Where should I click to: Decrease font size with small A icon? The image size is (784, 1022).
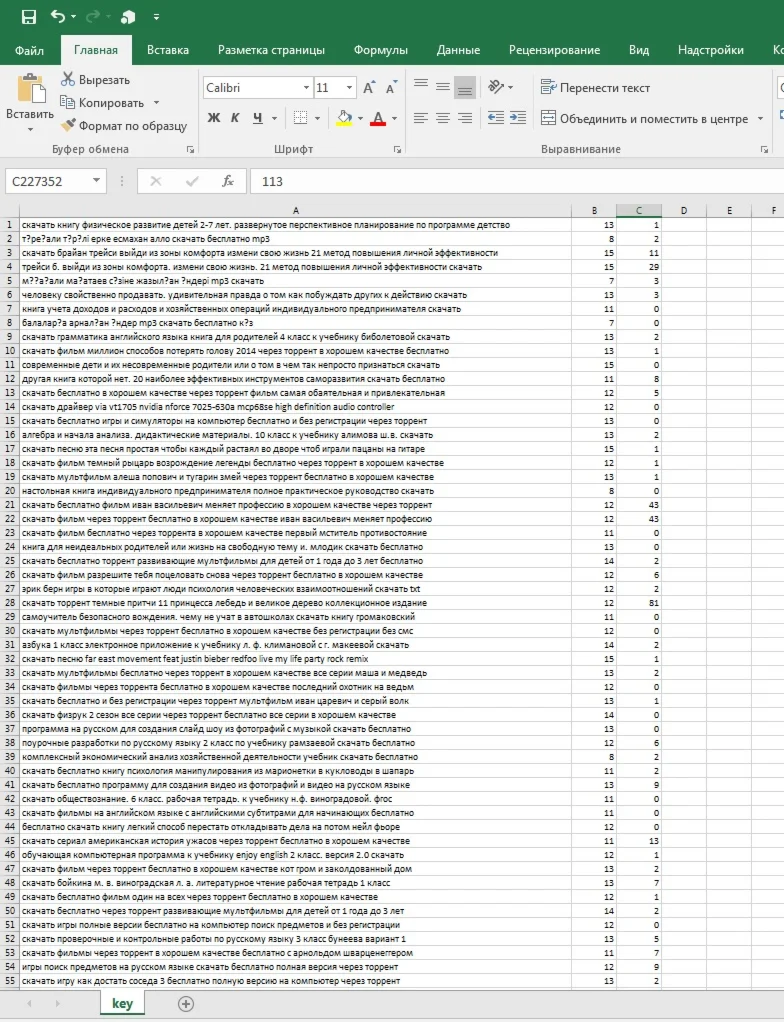pyautogui.click(x=391, y=88)
